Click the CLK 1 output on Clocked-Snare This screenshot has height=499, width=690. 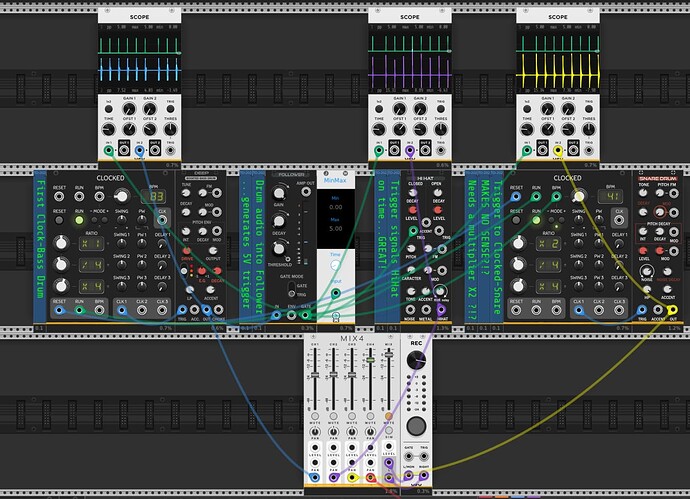[579, 310]
